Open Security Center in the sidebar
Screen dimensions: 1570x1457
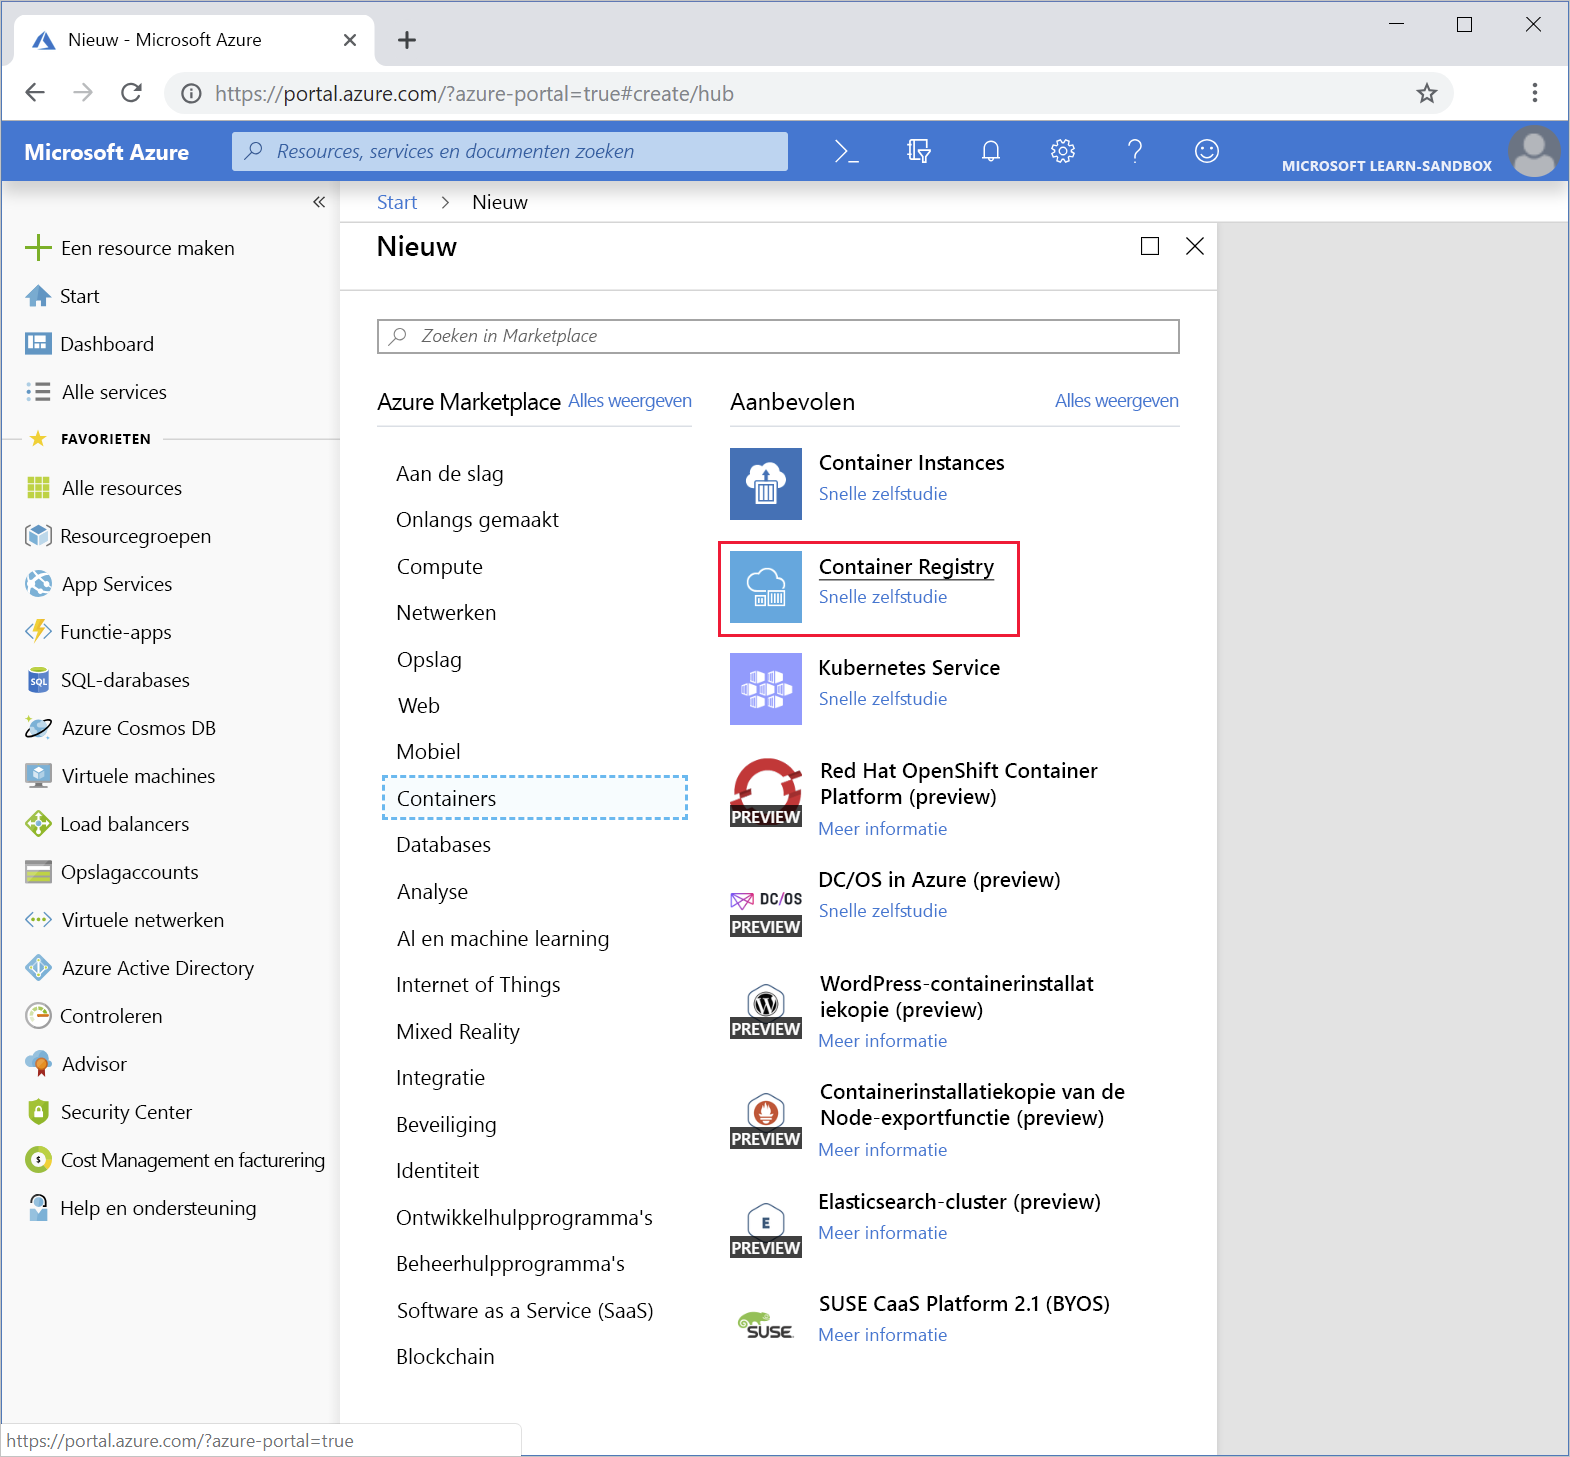[108, 1112]
